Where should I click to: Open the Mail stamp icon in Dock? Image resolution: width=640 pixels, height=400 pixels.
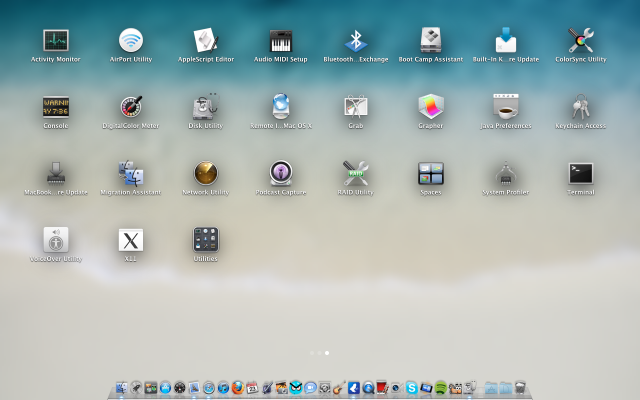[194, 387]
